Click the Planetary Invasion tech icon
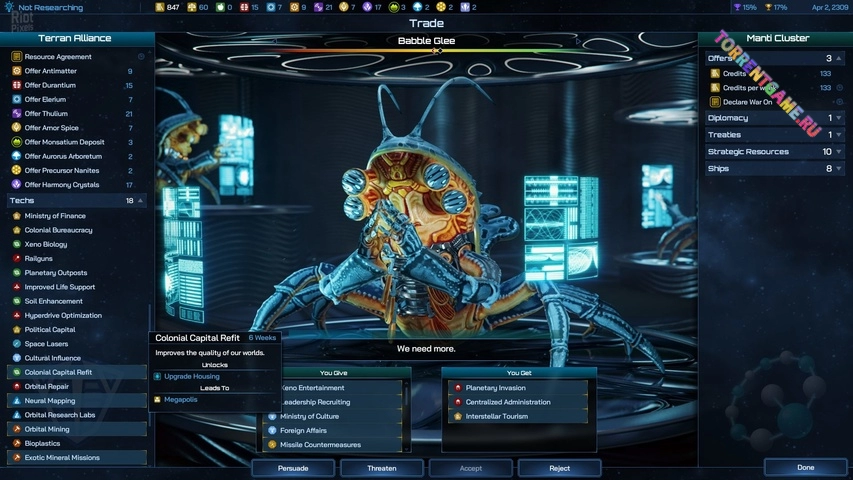Viewport: 853px width, 480px height. [x=458, y=388]
